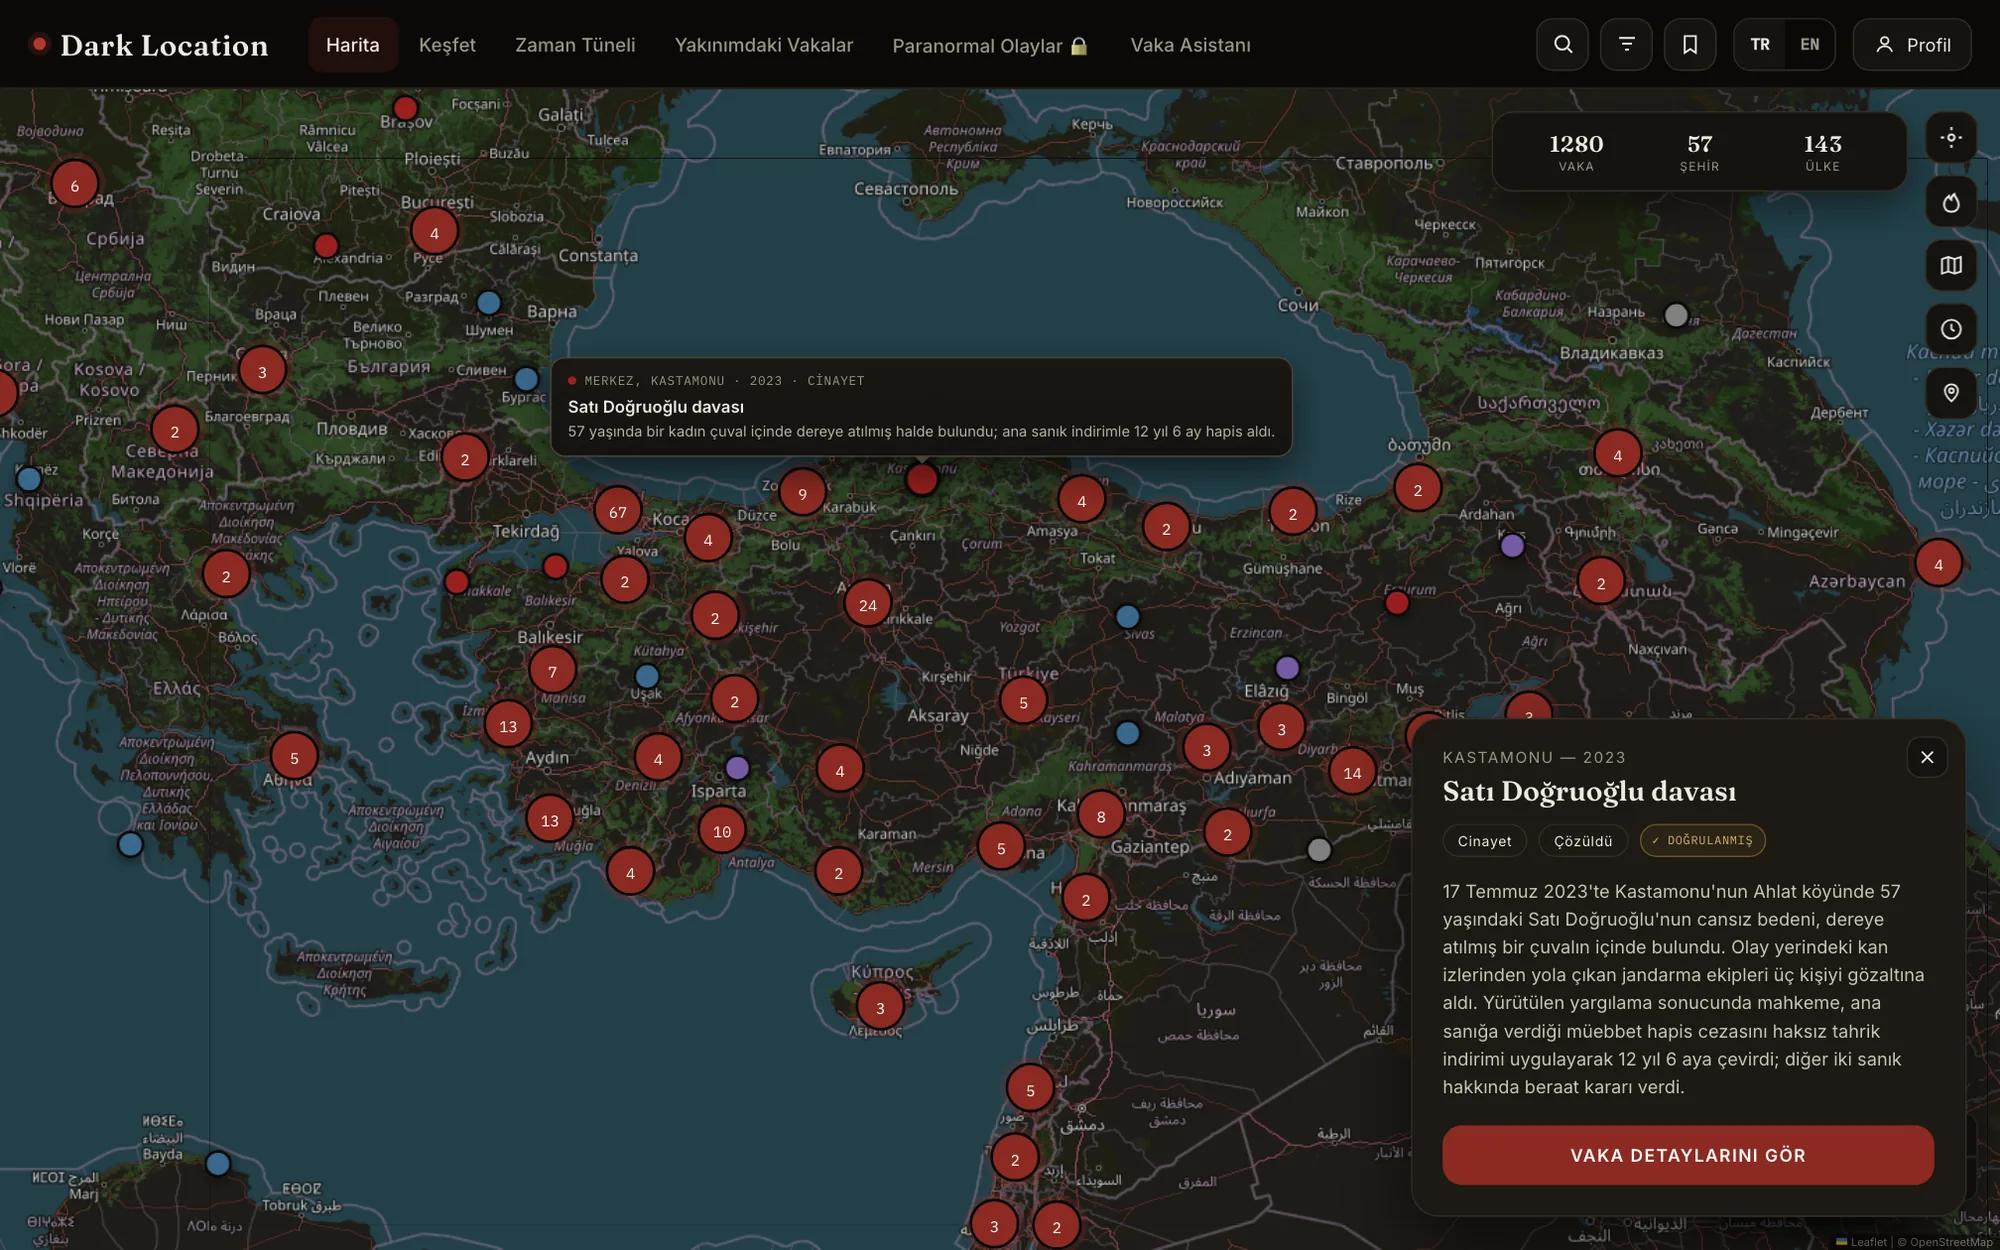Image resolution: width=2000 pixels, height=1250 pixels.
Task: Click the location pin map button
Action: pyautogui.click(x=1951, y=393)
